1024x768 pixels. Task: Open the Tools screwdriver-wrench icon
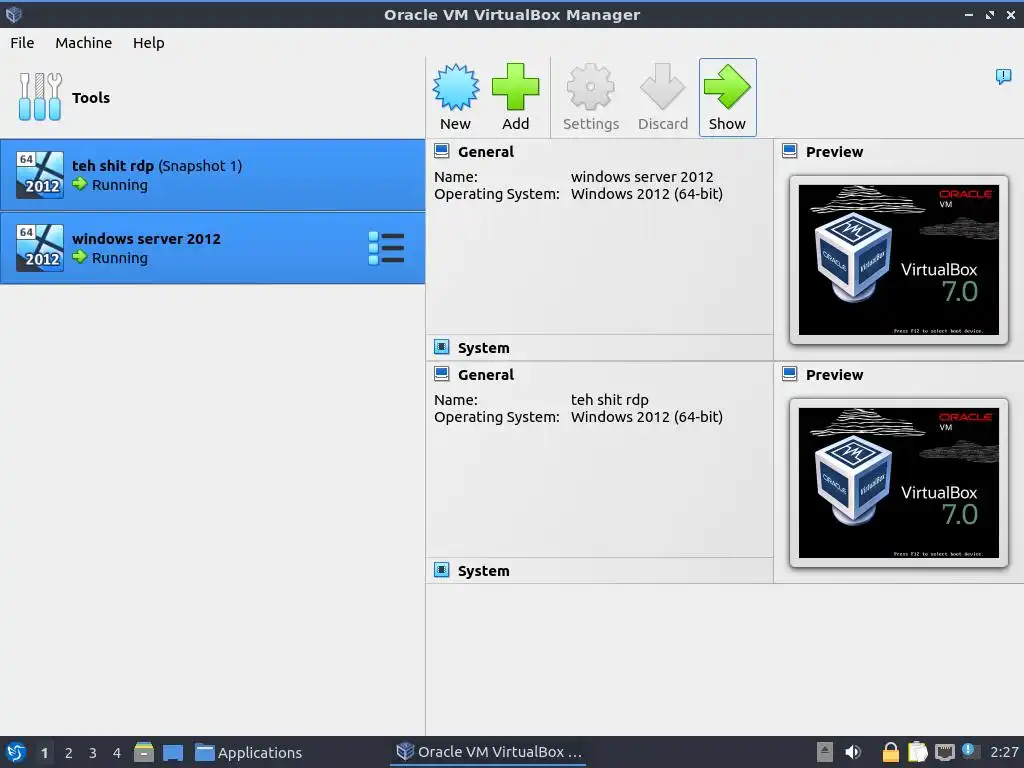40,97
